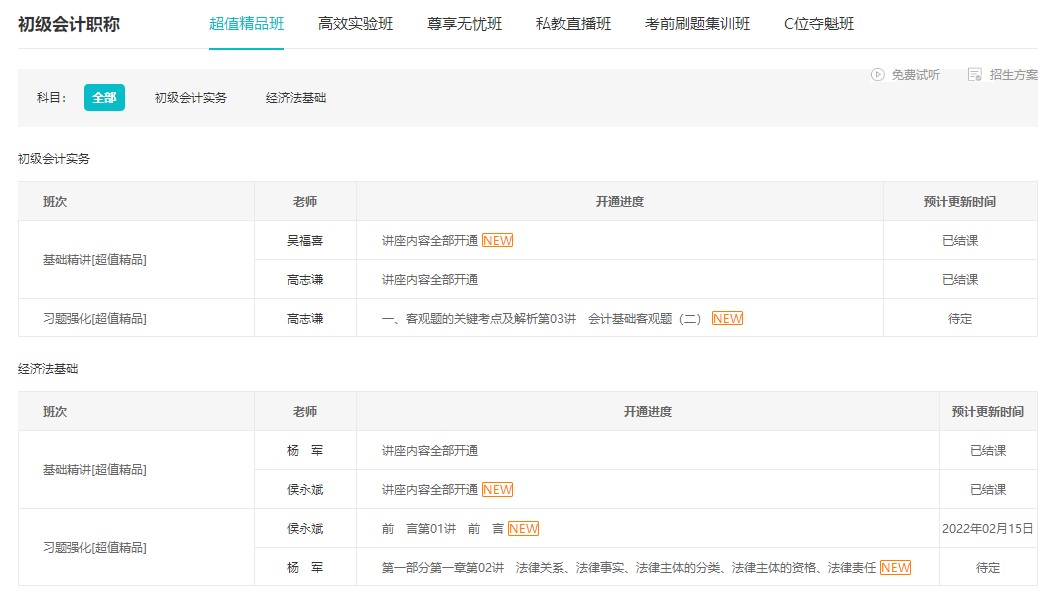Click the play icon beside 免费试听
The image size is (1060, 601).
[879, 74]
